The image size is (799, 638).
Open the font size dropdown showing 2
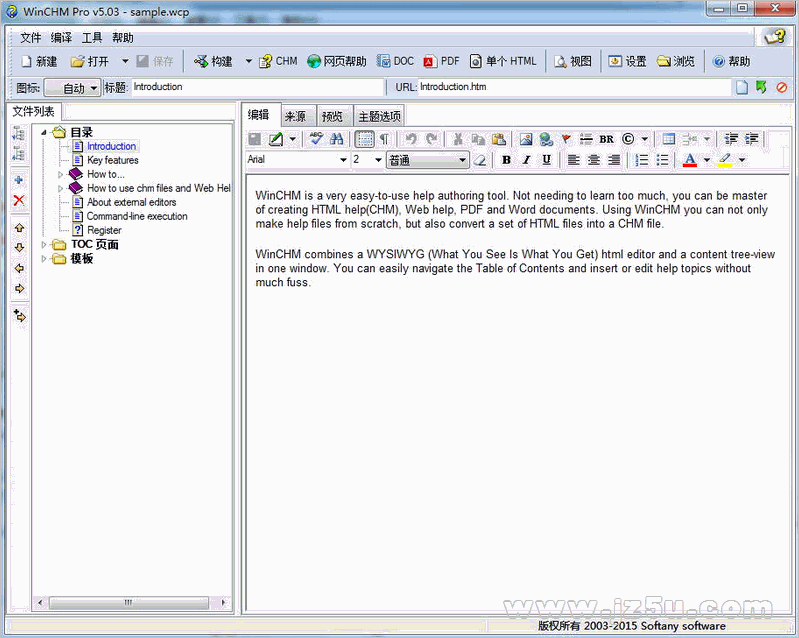pyautogui.click(x=378, y=160)
